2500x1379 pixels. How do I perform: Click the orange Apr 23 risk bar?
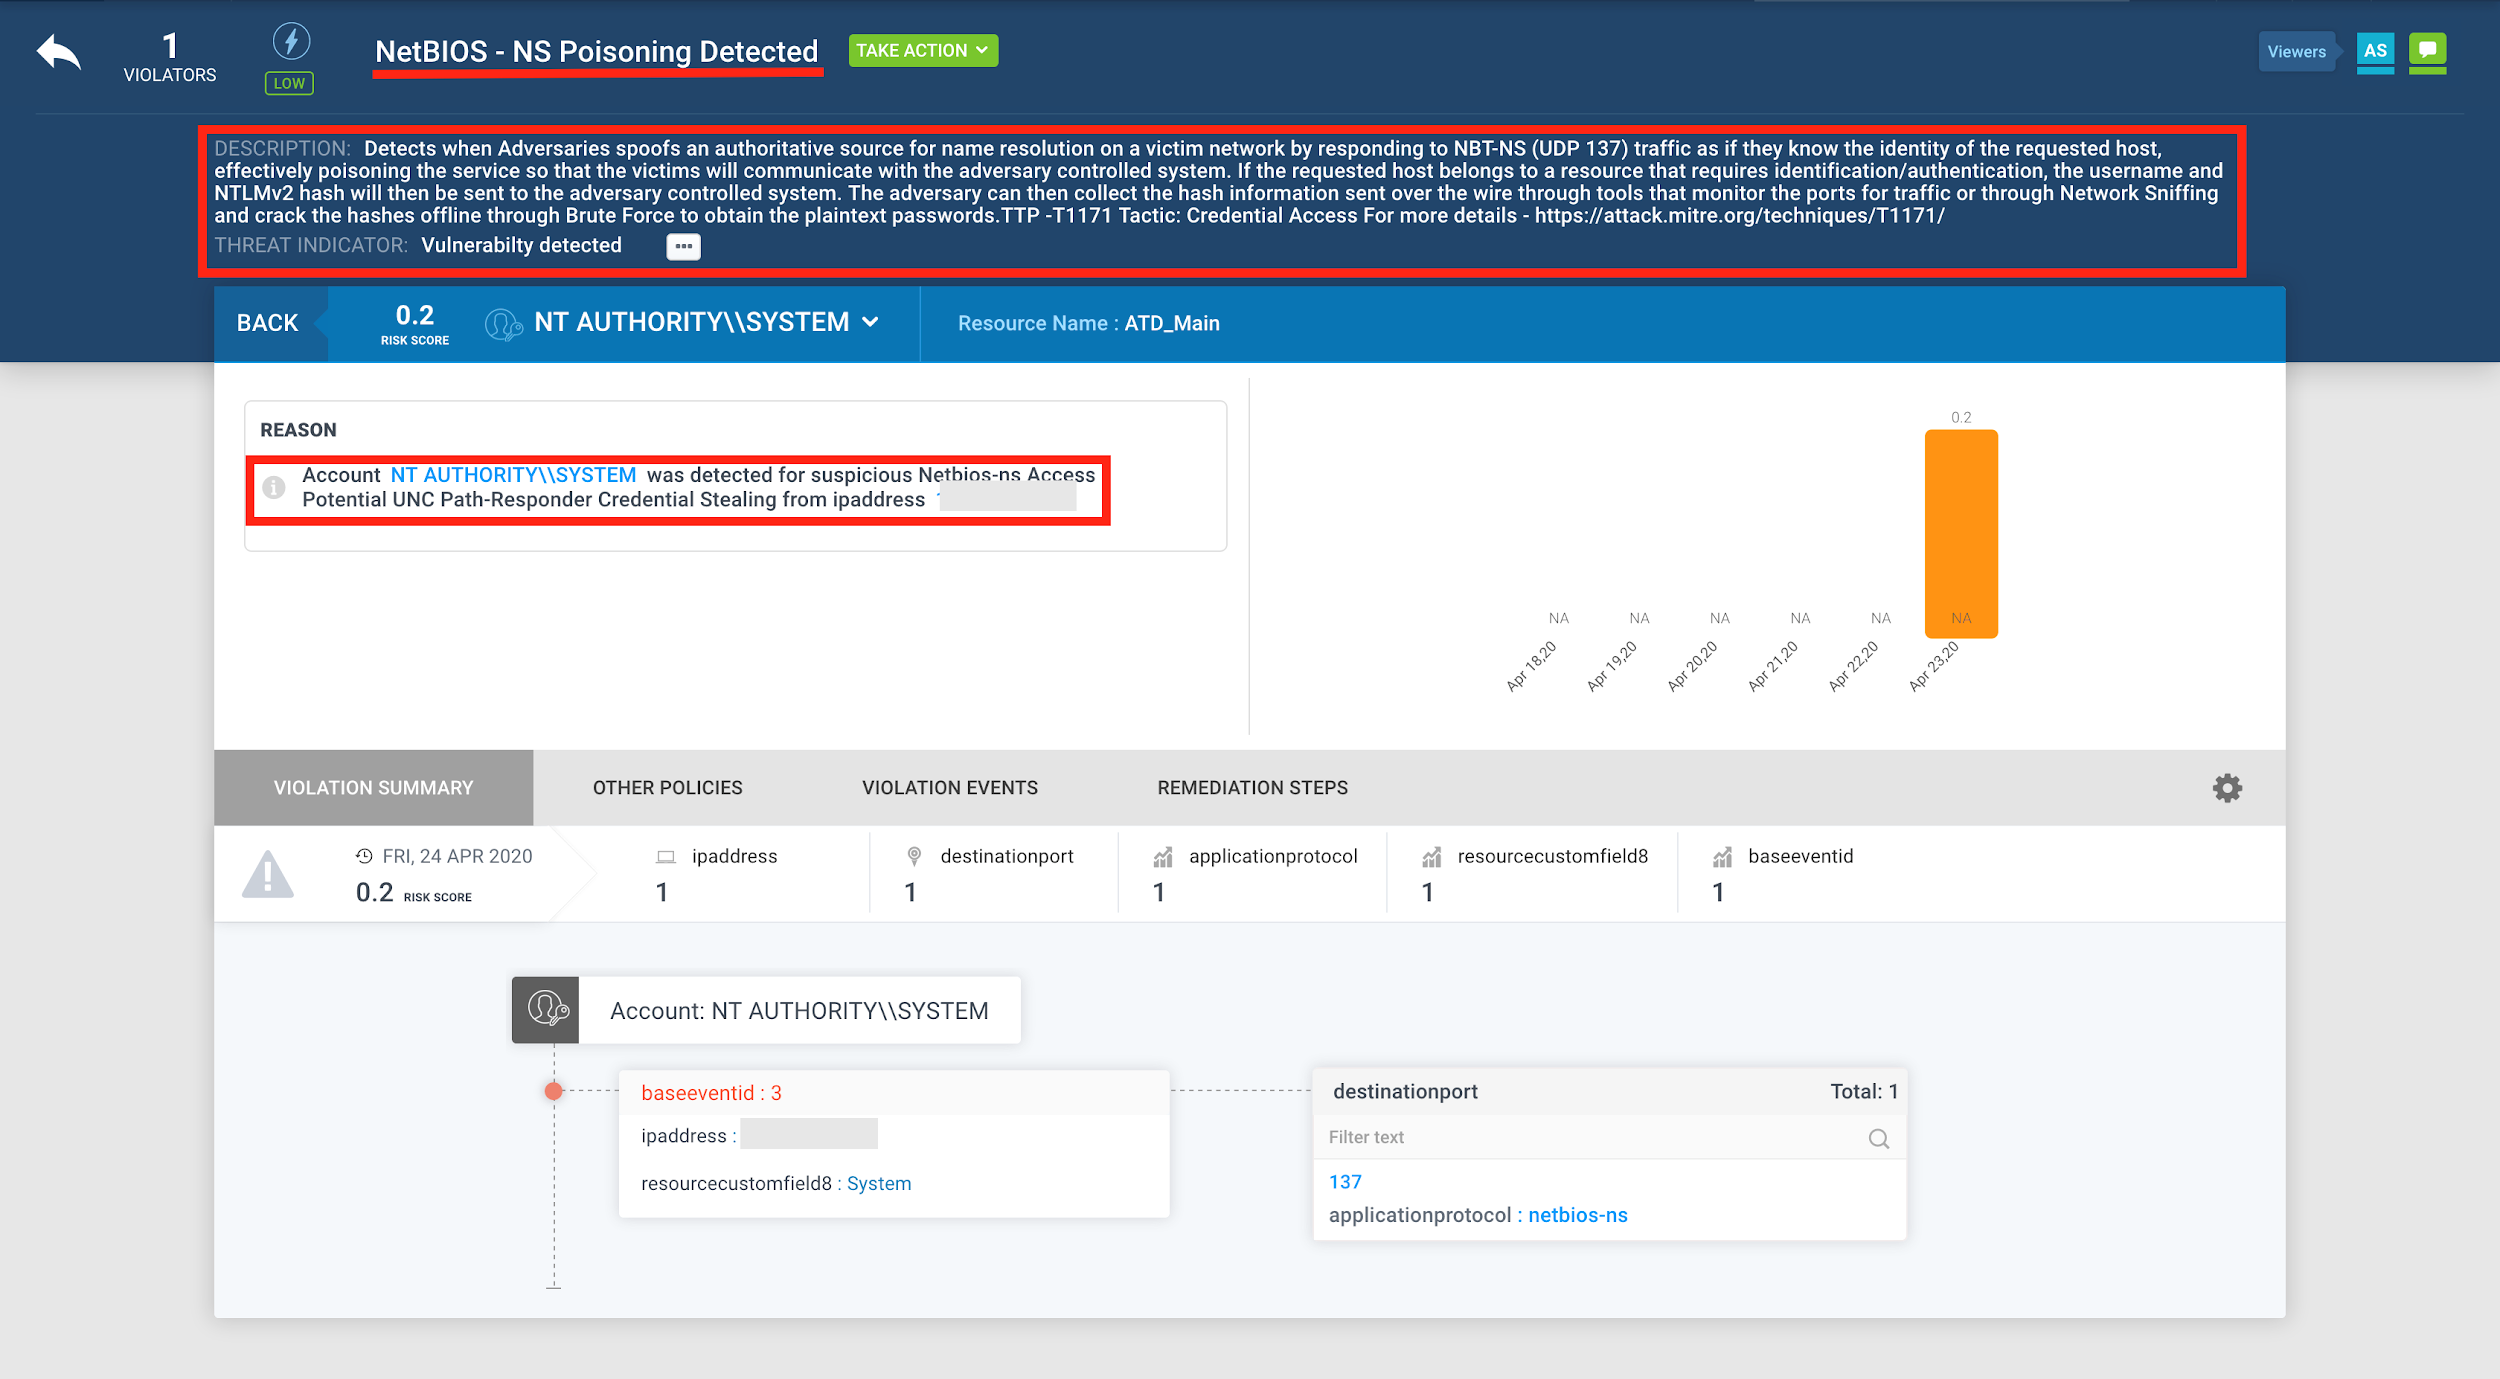1960,533
